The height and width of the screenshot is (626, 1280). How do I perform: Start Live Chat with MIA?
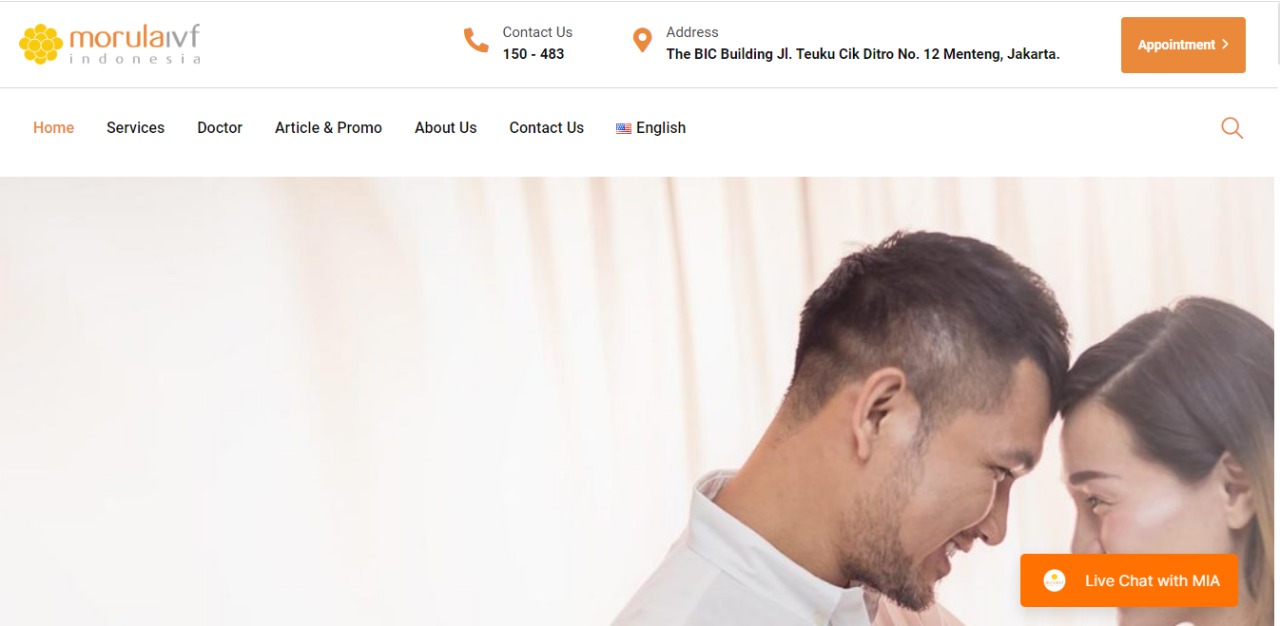coord(1129,581)
